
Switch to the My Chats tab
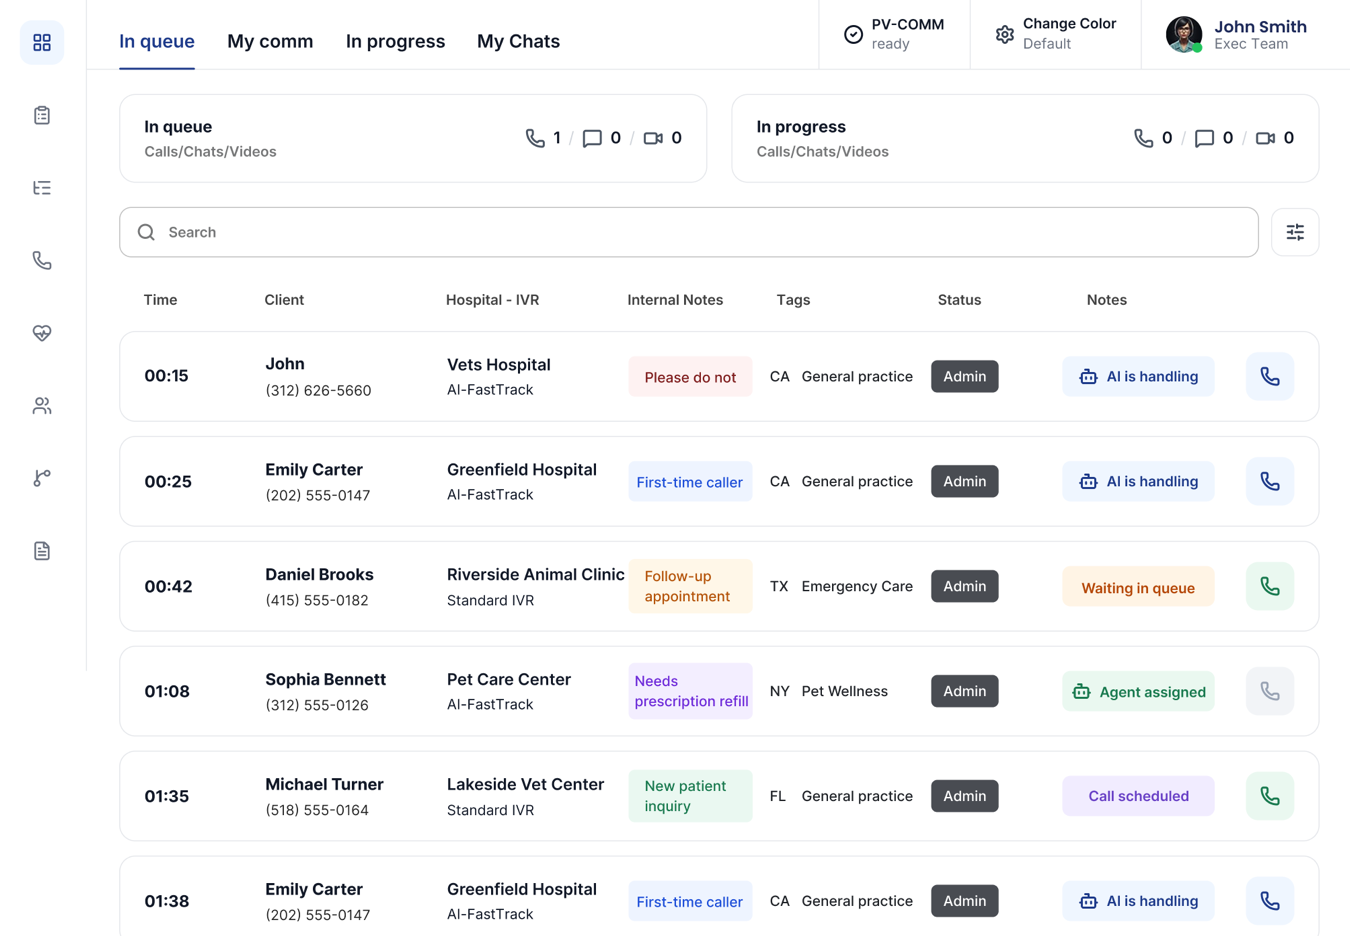pyautogui.click(x=518, y=41)
